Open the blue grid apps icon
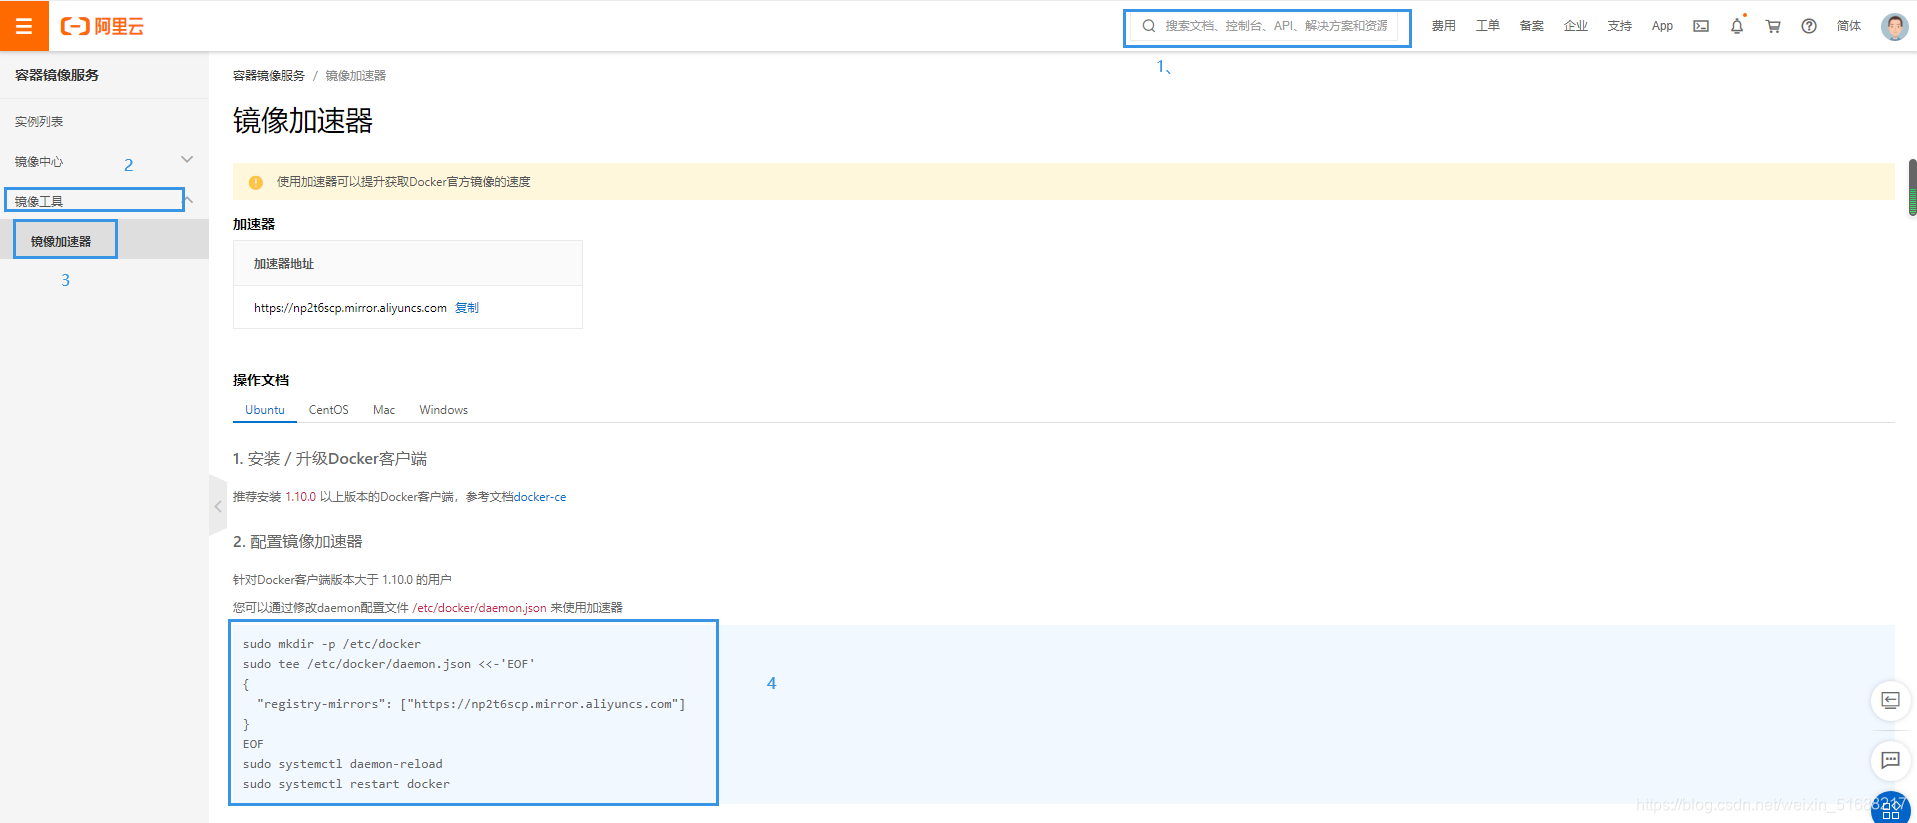Image resolution: width=1917 pixels, height=823 pixels. [x=1890, y=809]
